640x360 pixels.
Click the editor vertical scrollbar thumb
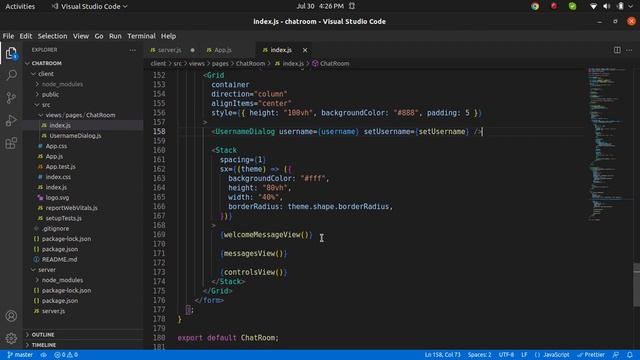pos(636,285)
